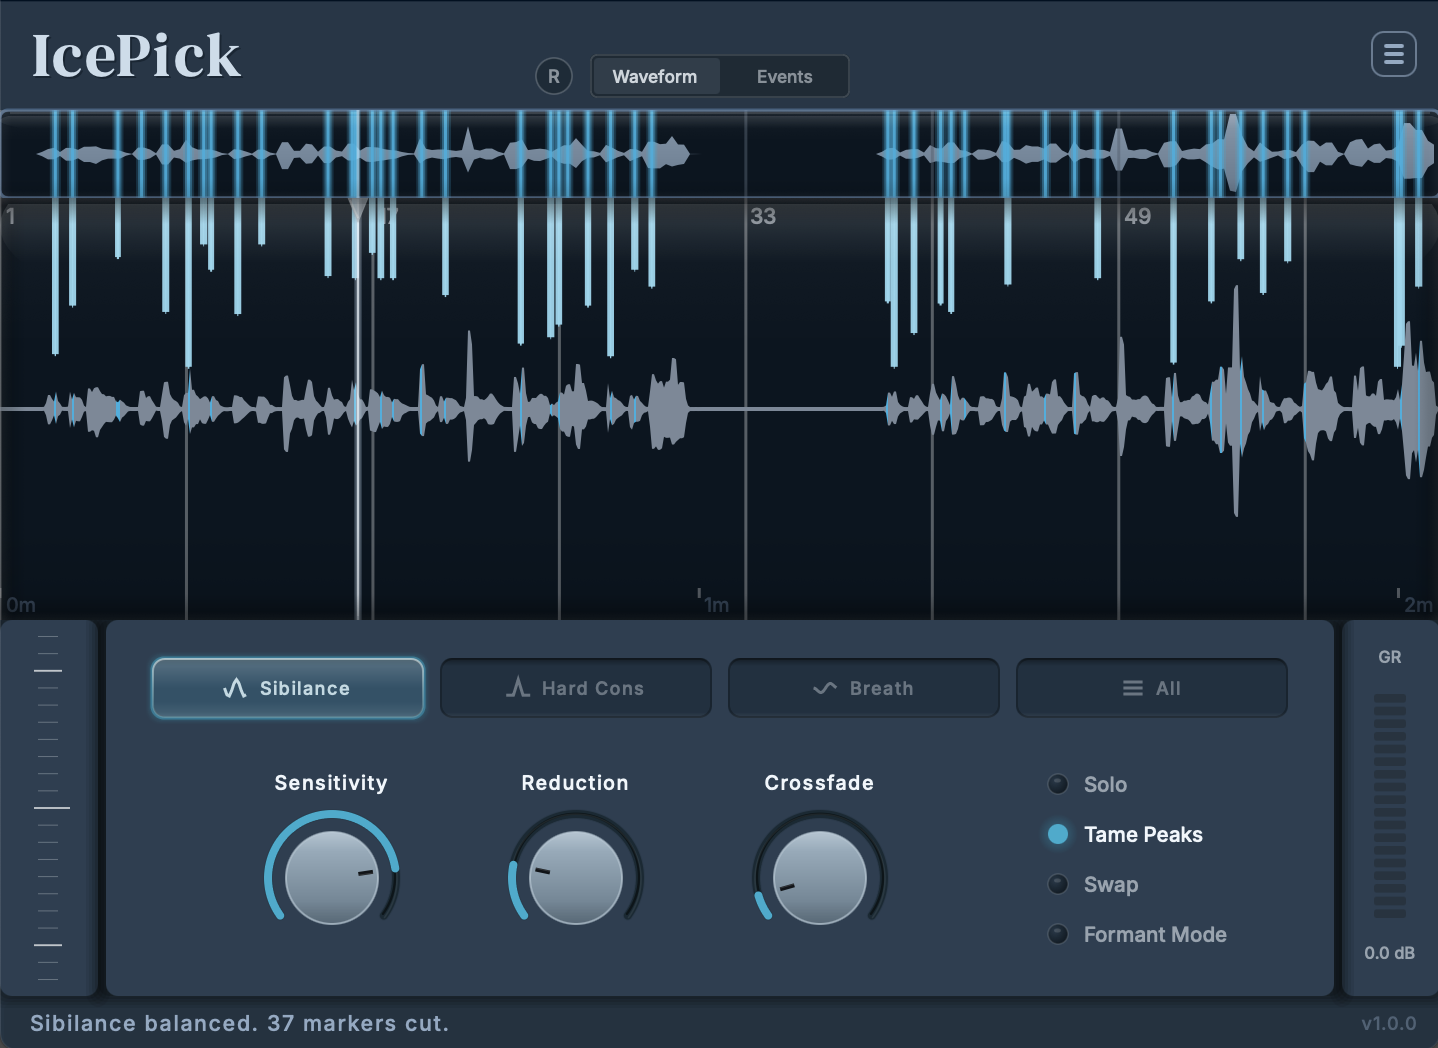This screenshot has width=1438, height=1048.
Task: Open the hamburger menu icon
Action: [1393, 54]
